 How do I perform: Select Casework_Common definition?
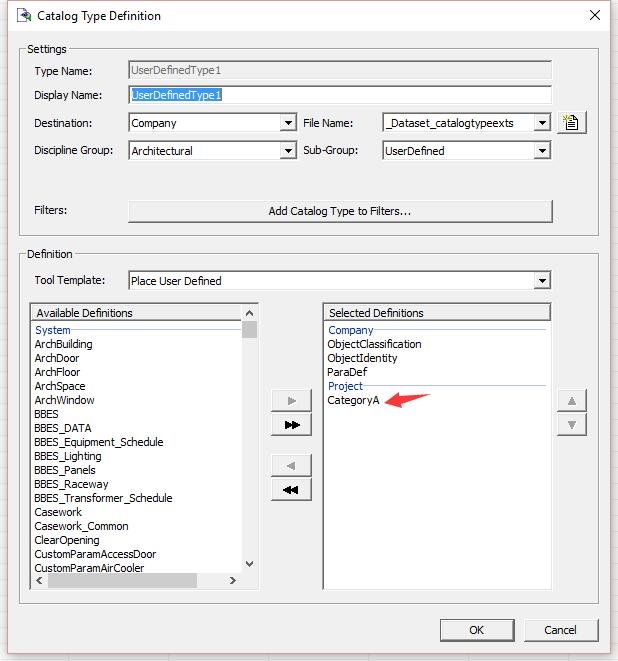point(81,526)
